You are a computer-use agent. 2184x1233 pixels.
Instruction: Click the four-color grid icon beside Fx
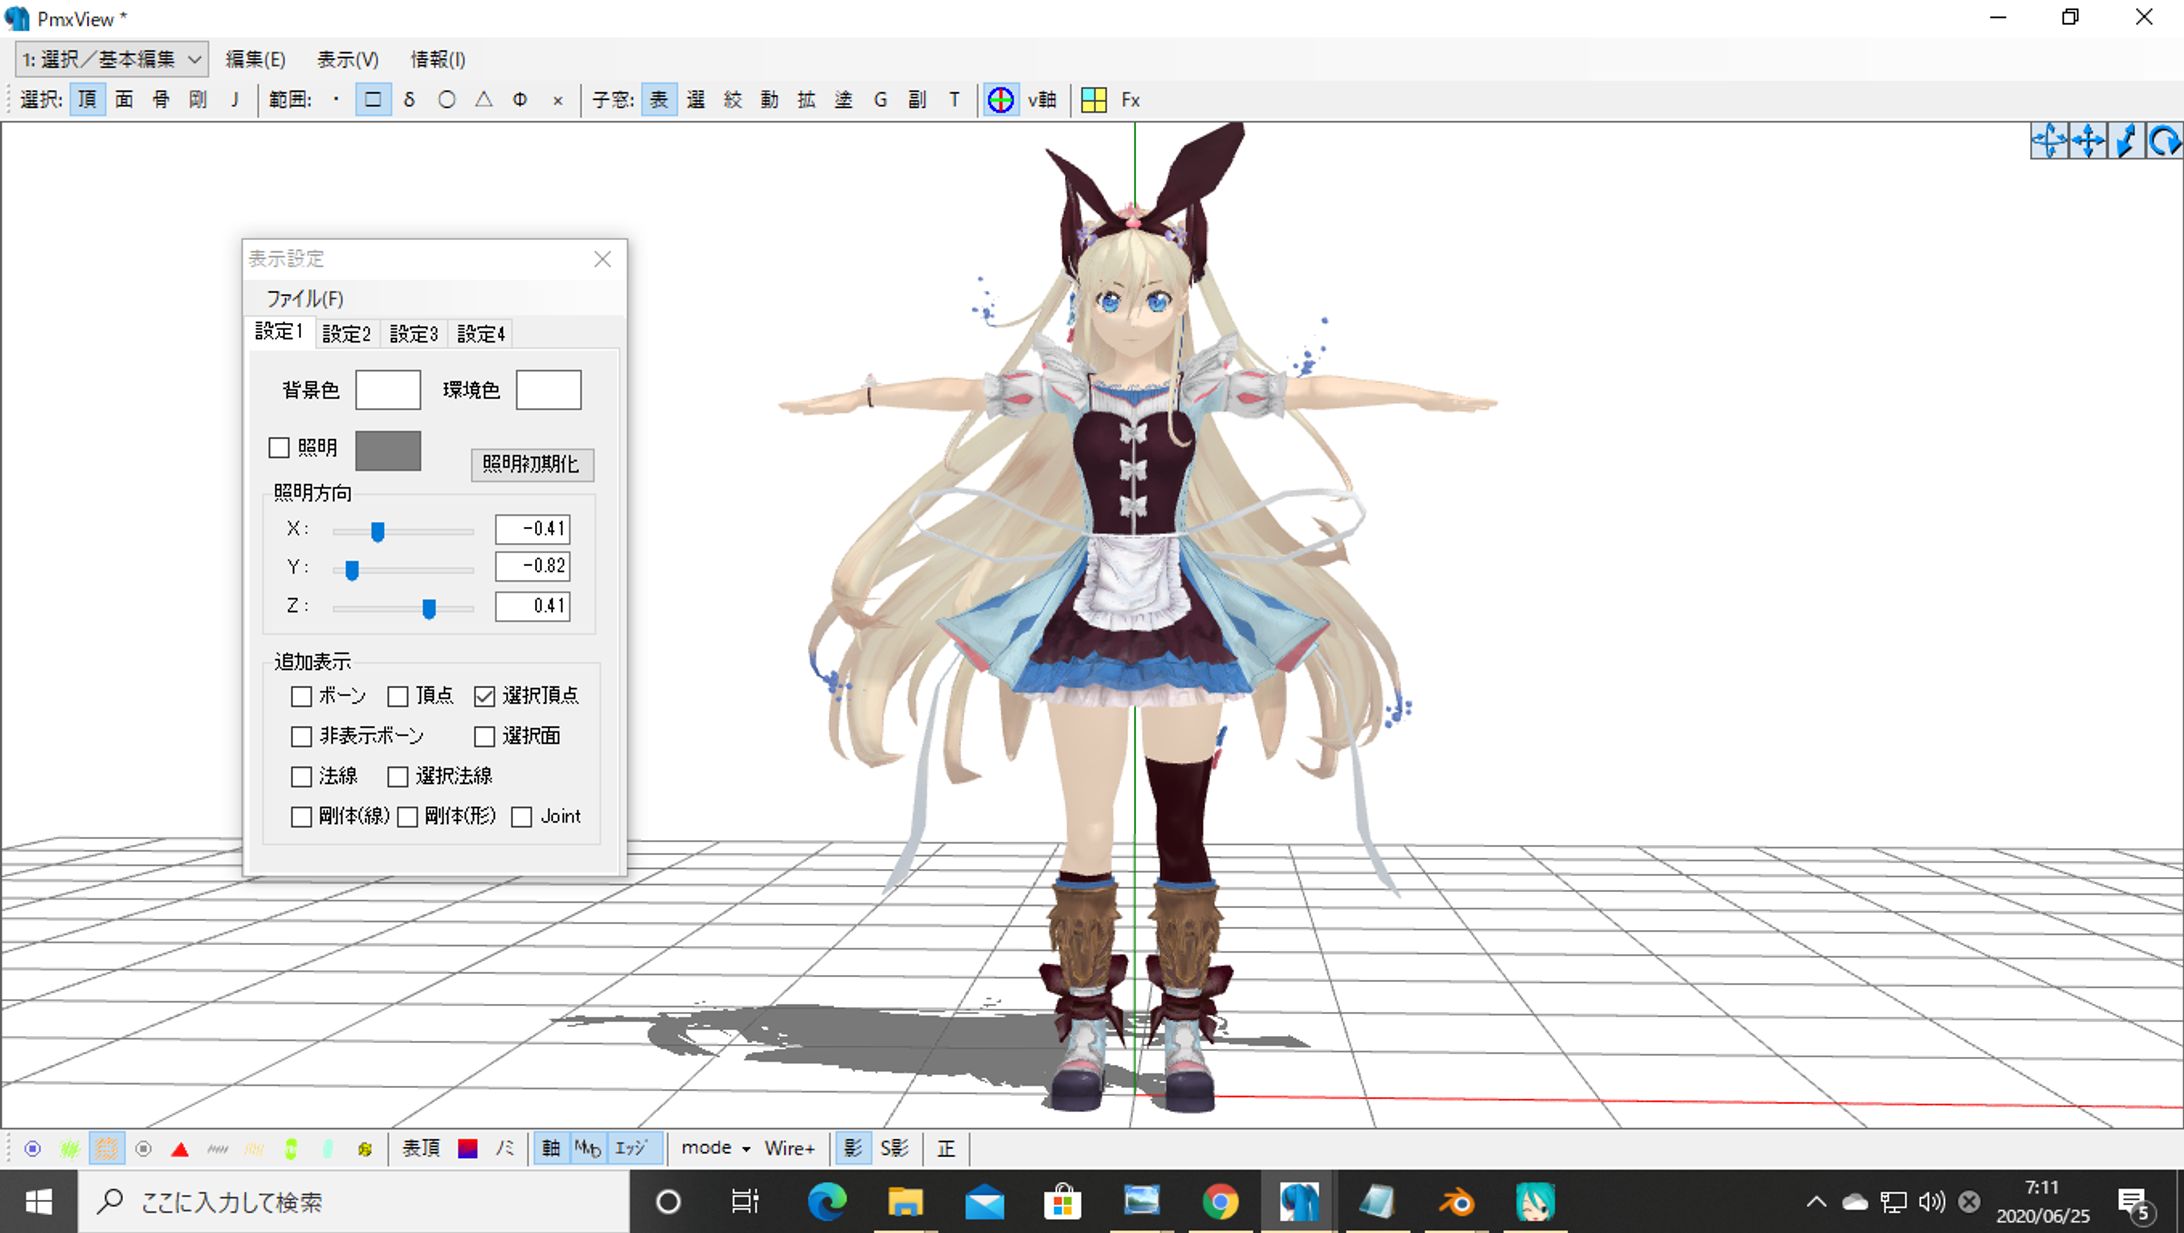[1093, 100]
